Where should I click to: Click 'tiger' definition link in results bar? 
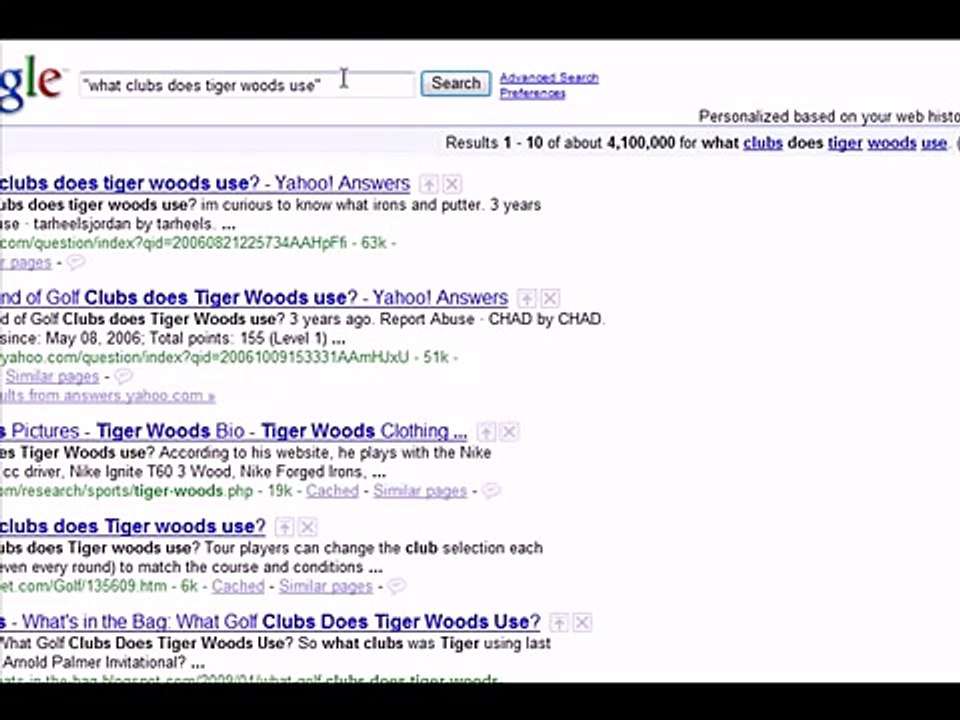point(845,143)
